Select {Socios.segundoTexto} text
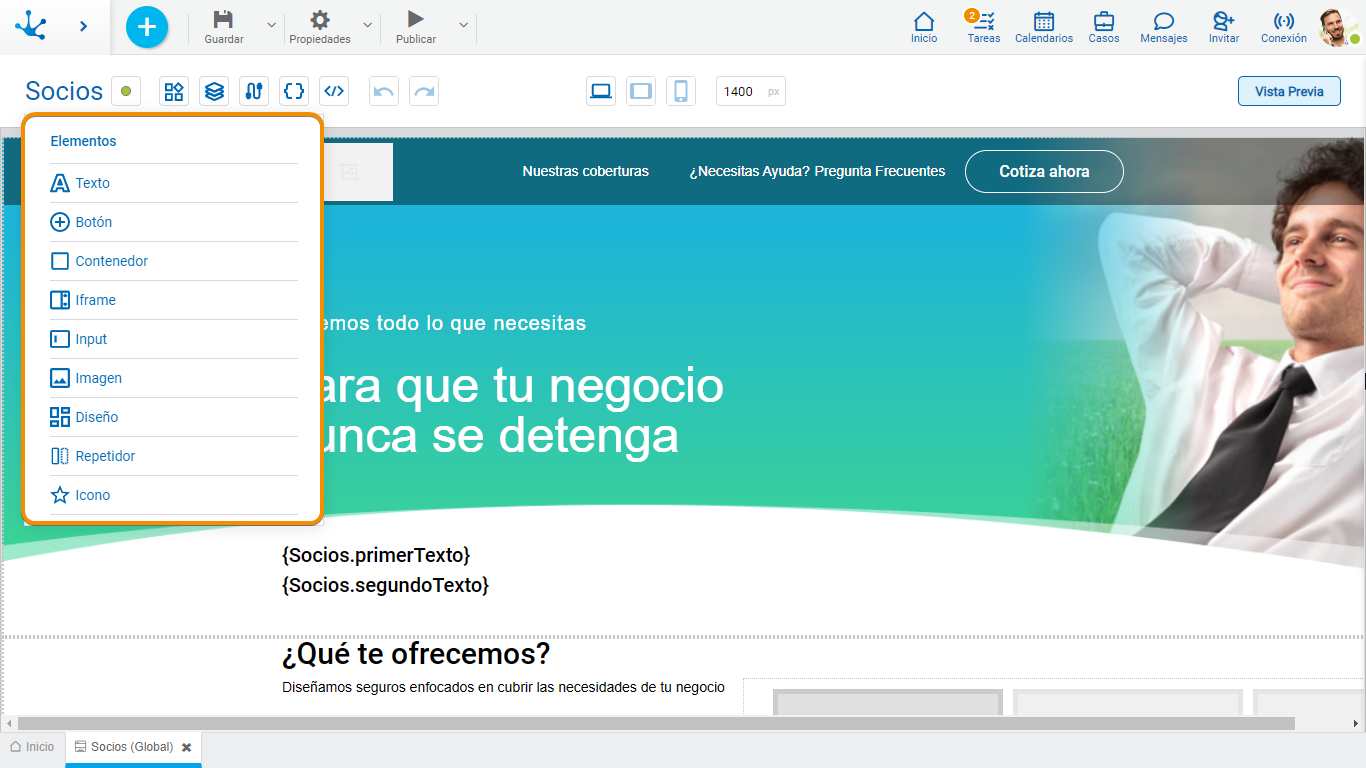Viewport: 1366px width, 768px height. pyautogui.click(x=385, y=585)
